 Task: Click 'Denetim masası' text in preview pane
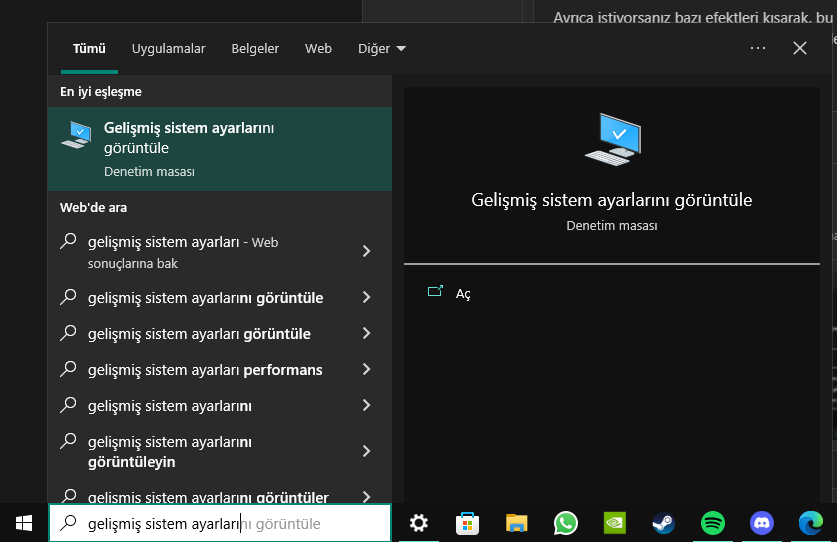click(612, 226)
